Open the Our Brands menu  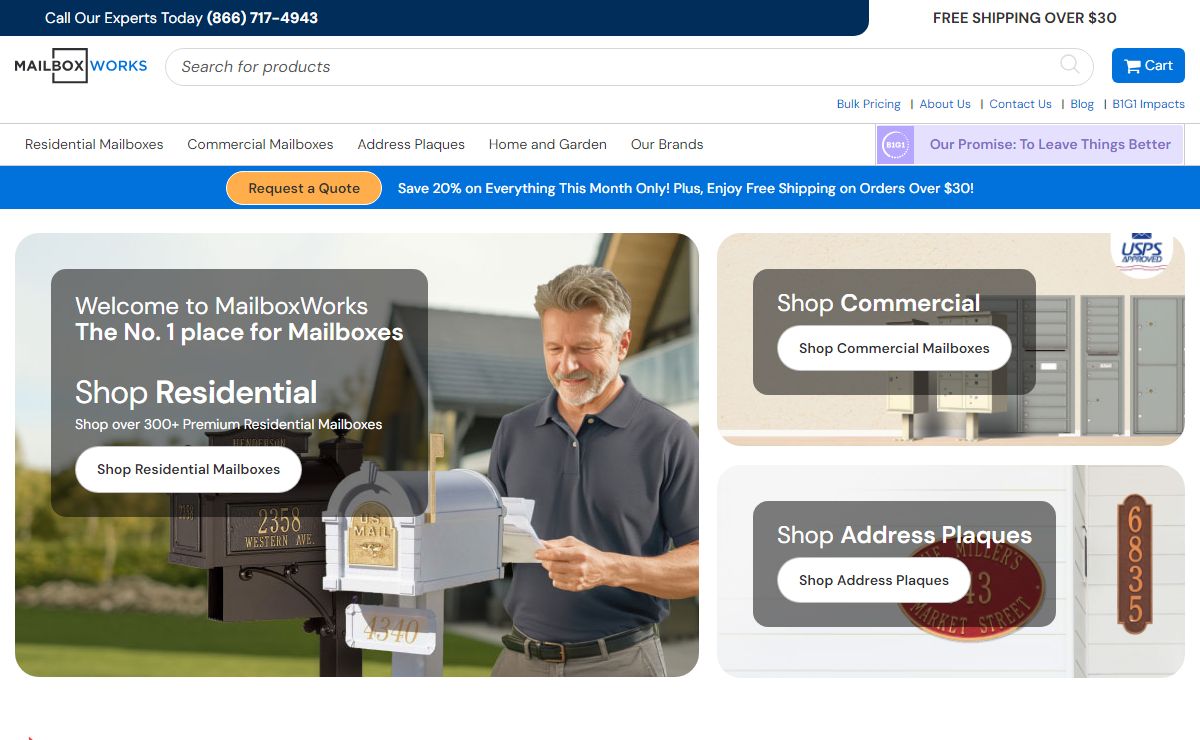coord(667,144)
